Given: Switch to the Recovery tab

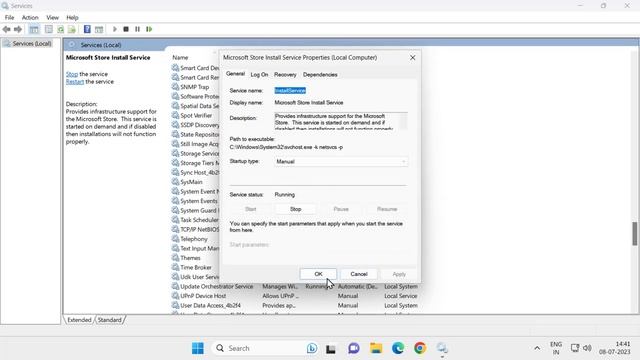Looking at the screenshot, I should [x=285, y=75].
